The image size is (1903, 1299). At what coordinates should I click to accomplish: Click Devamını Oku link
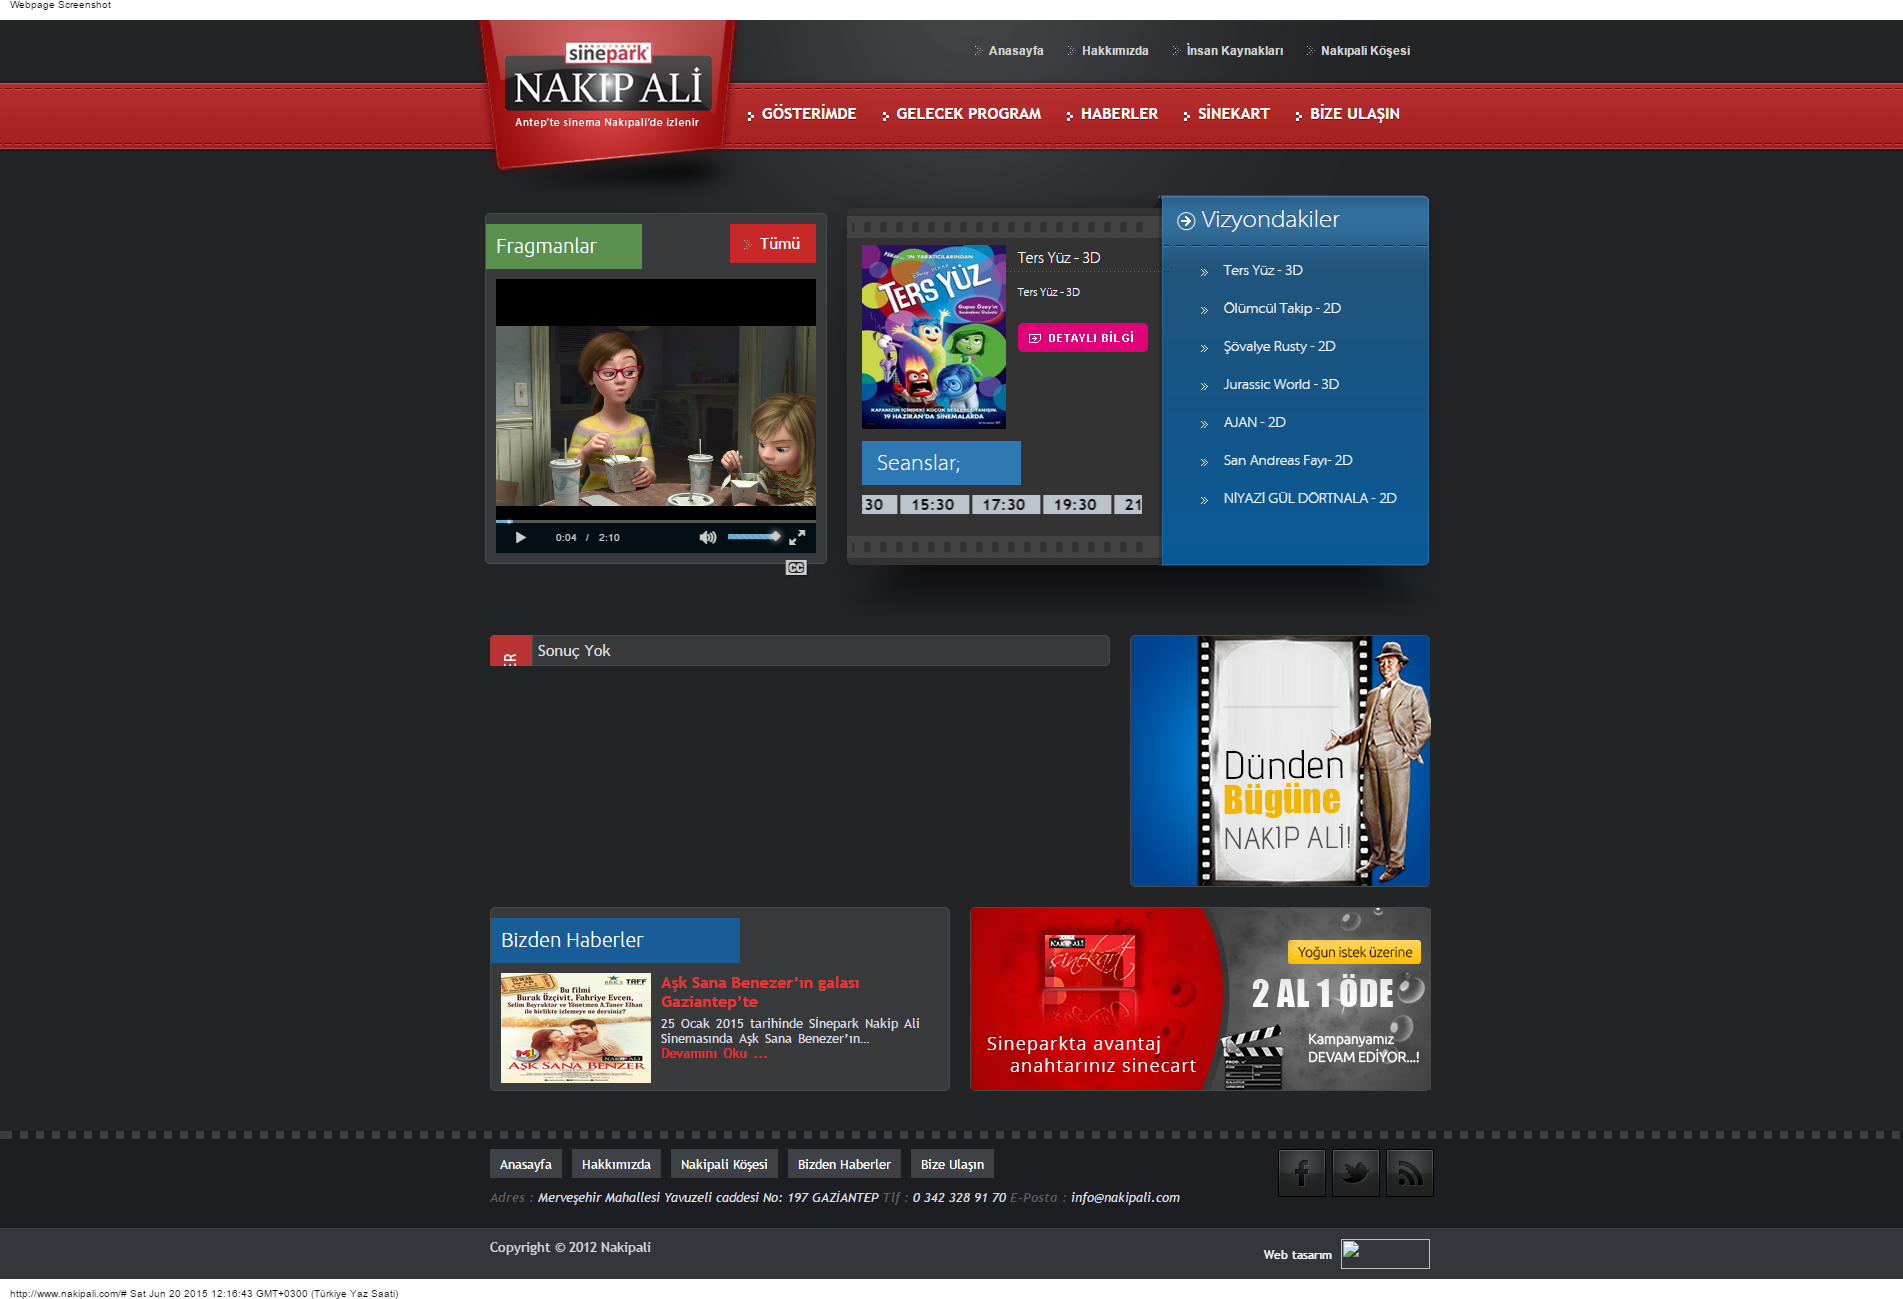click(x=714, y=1054)
